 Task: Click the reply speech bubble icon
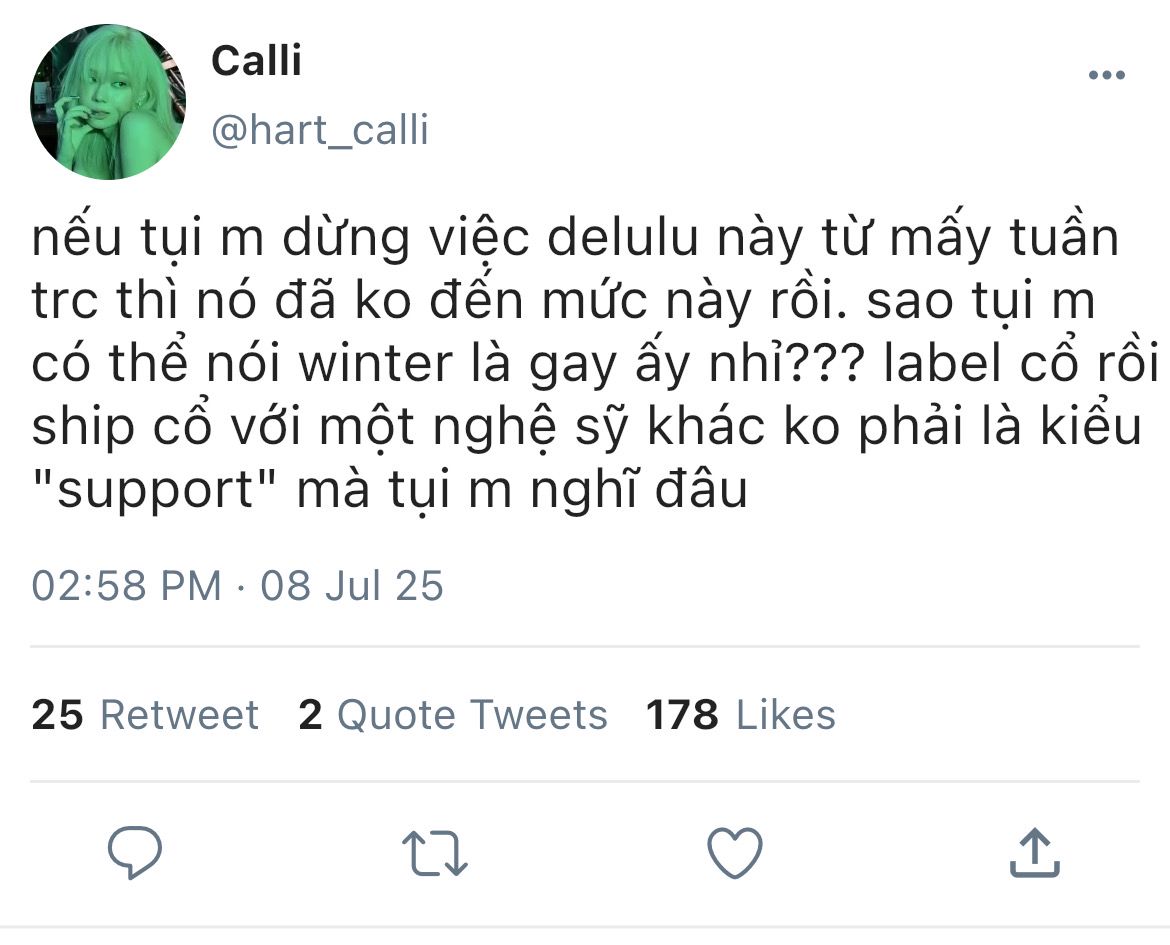(135, 853)
